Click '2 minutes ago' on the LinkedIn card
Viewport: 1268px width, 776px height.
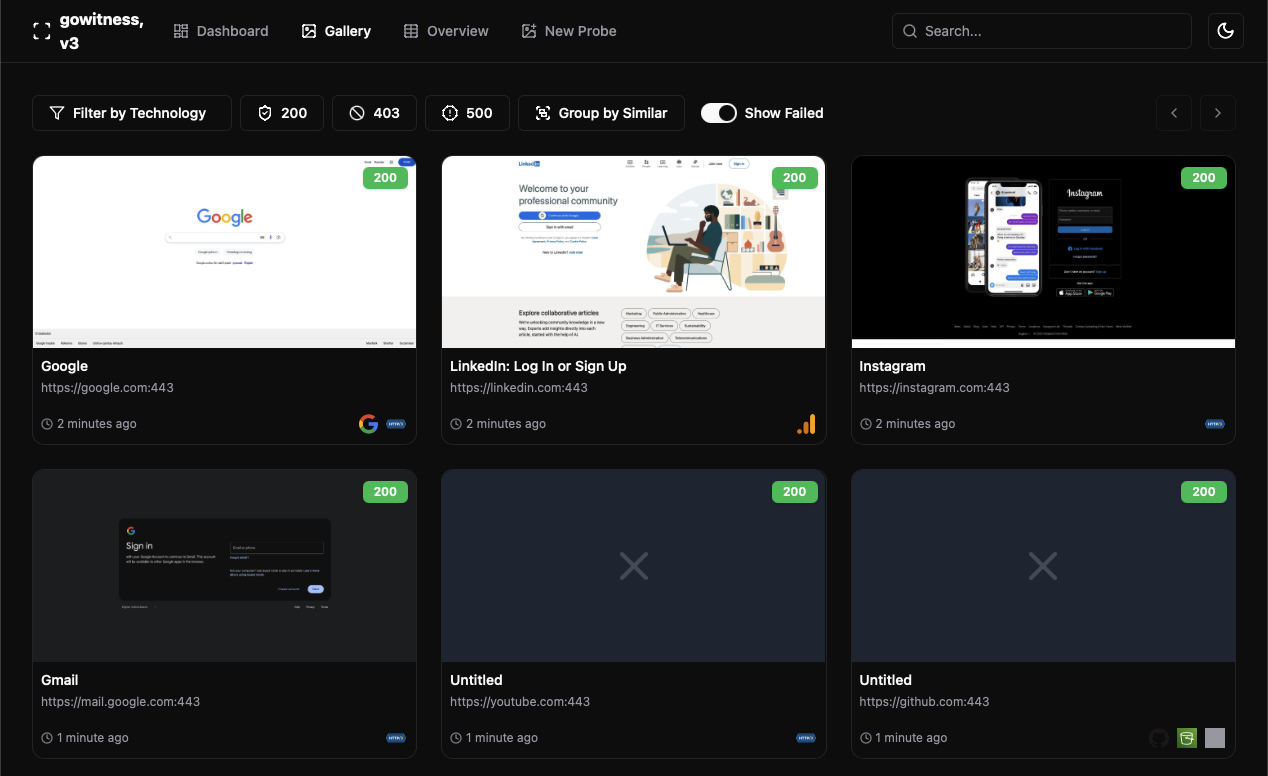click(x=506, y=424)
